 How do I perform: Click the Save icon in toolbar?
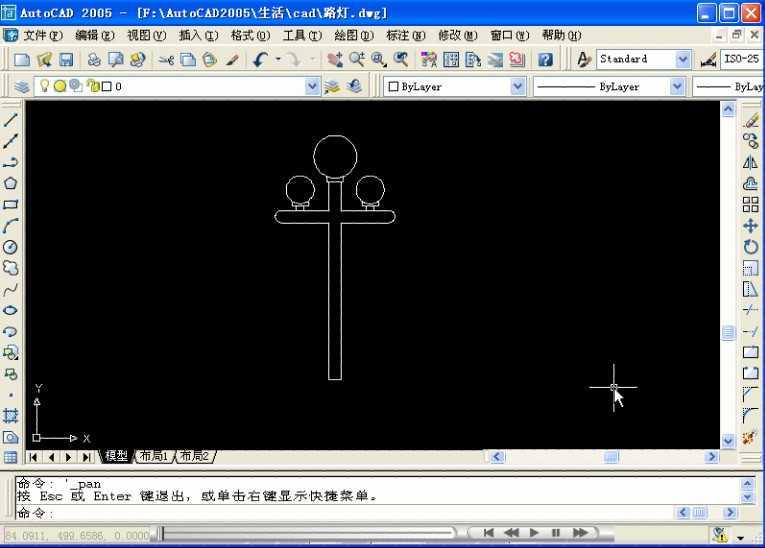(66, 60)
